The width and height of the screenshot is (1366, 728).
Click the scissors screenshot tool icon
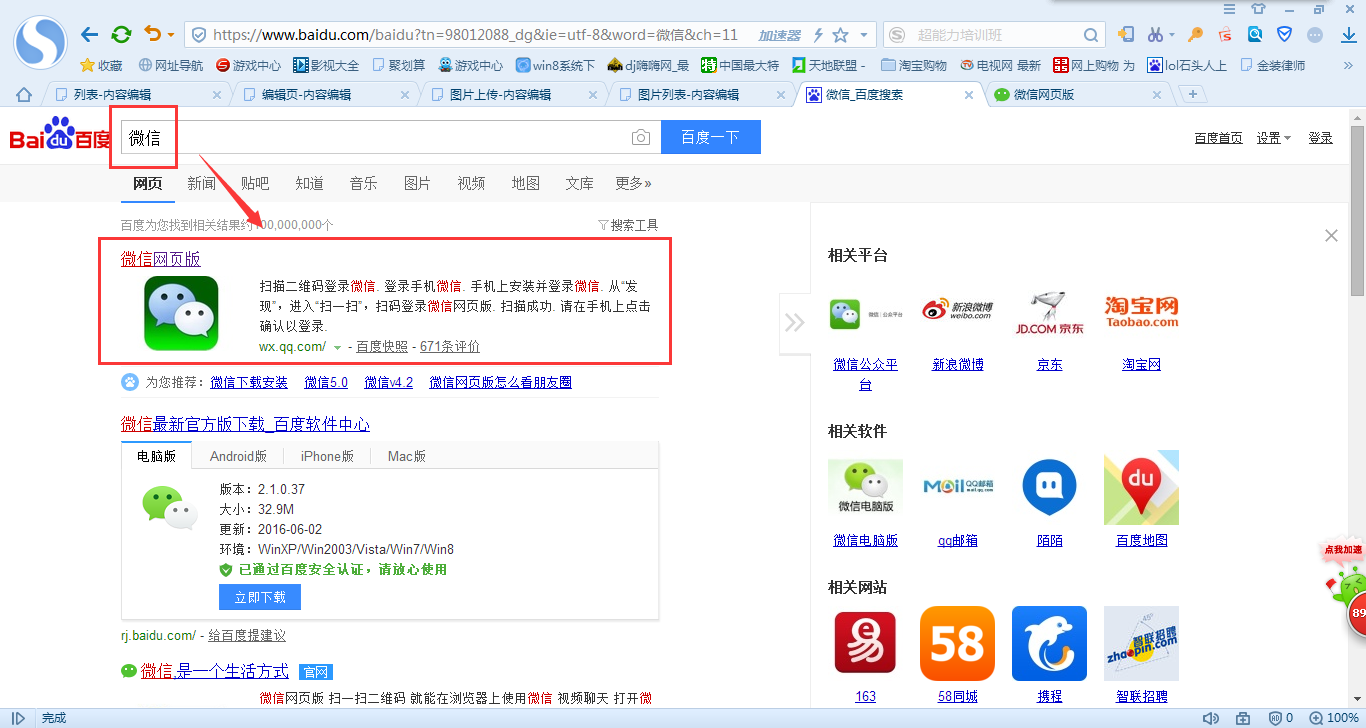tap(1155, 34)
